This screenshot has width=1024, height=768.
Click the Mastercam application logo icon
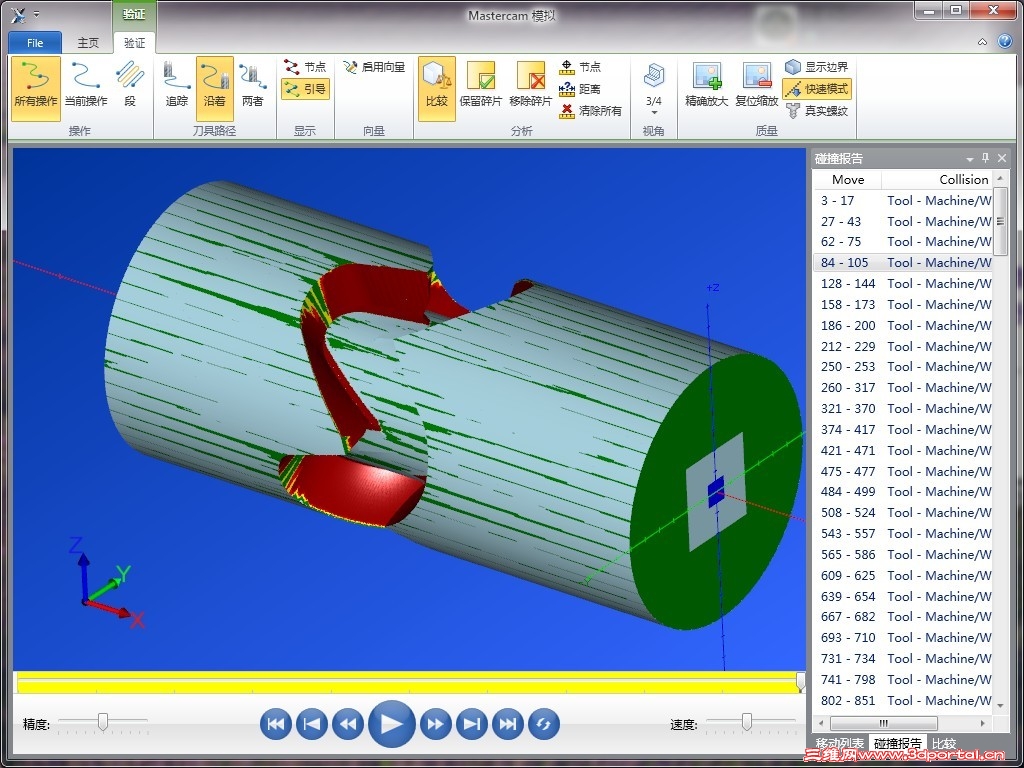[18, 14]
